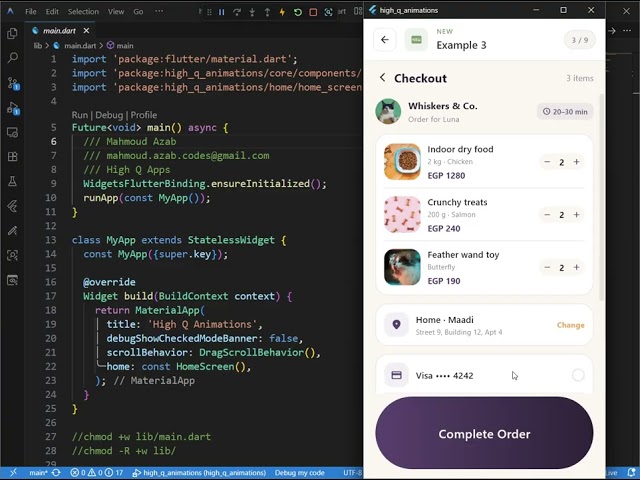
Task: Click the lib breadcrumb segment
Action: coord(38,46)
